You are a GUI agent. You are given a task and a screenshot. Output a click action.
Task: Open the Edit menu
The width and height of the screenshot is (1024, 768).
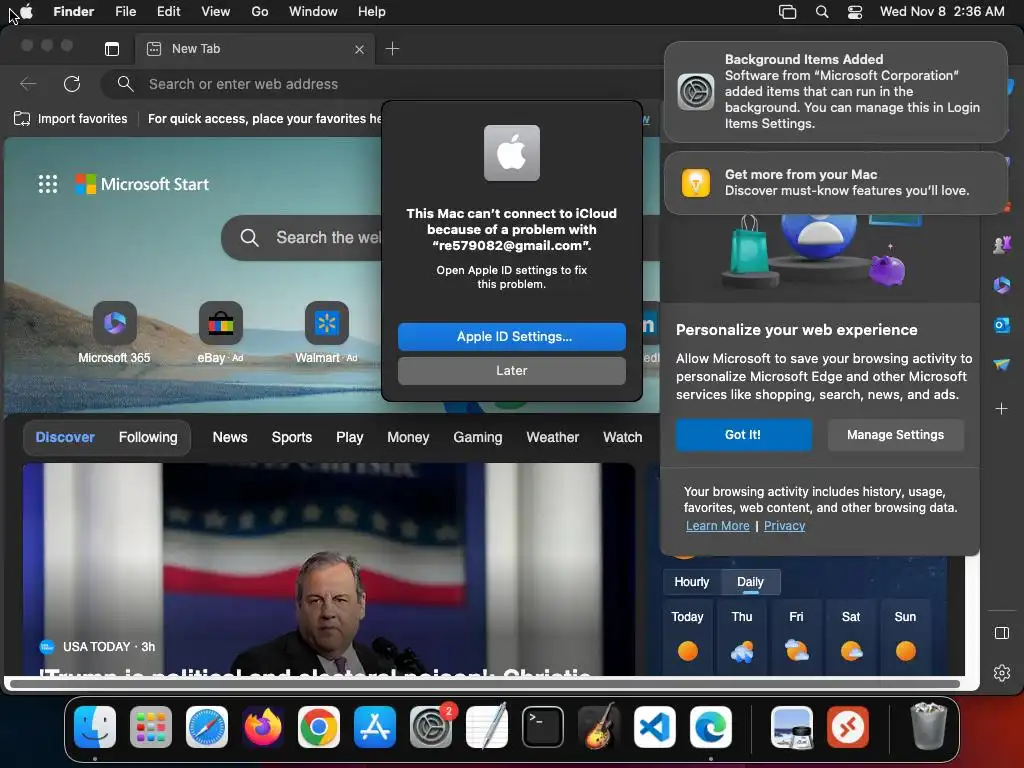tap(168, 12)
